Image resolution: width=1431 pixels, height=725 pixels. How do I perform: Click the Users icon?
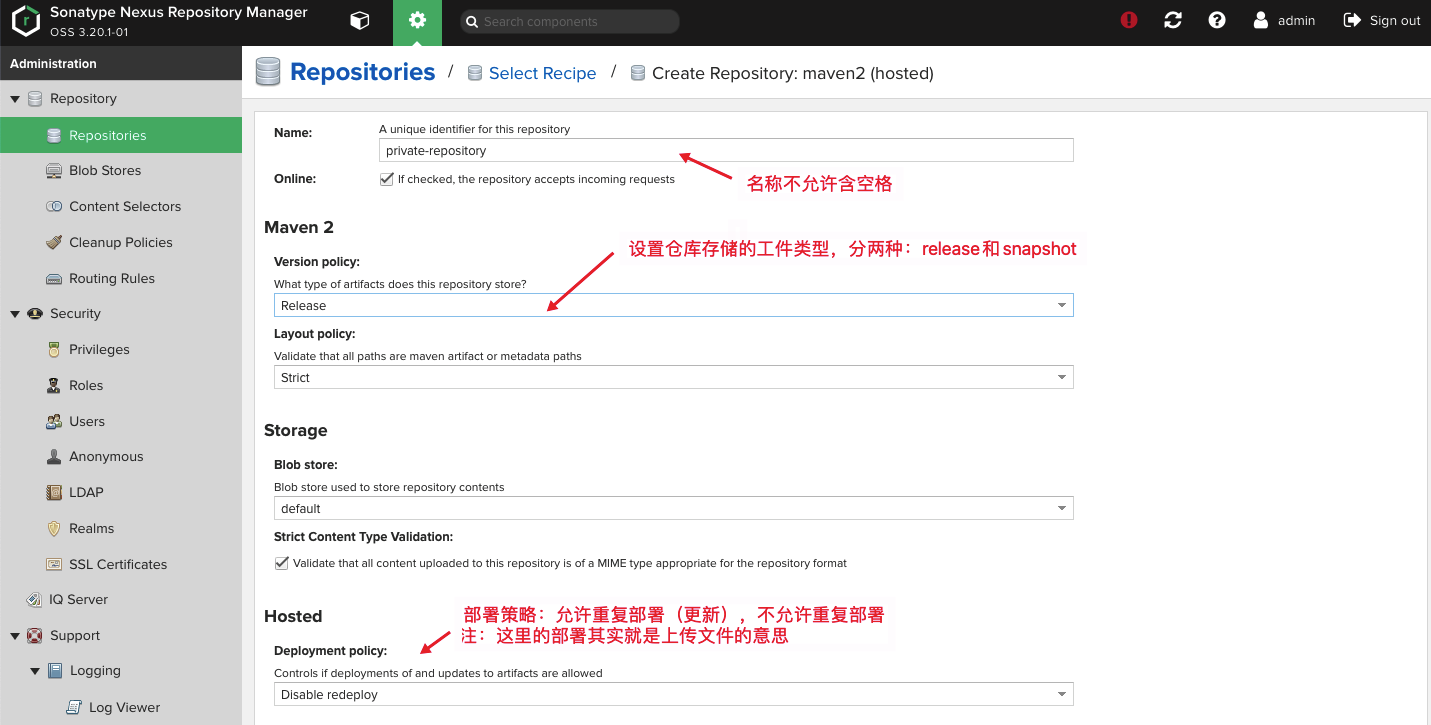tap(54, 422)
